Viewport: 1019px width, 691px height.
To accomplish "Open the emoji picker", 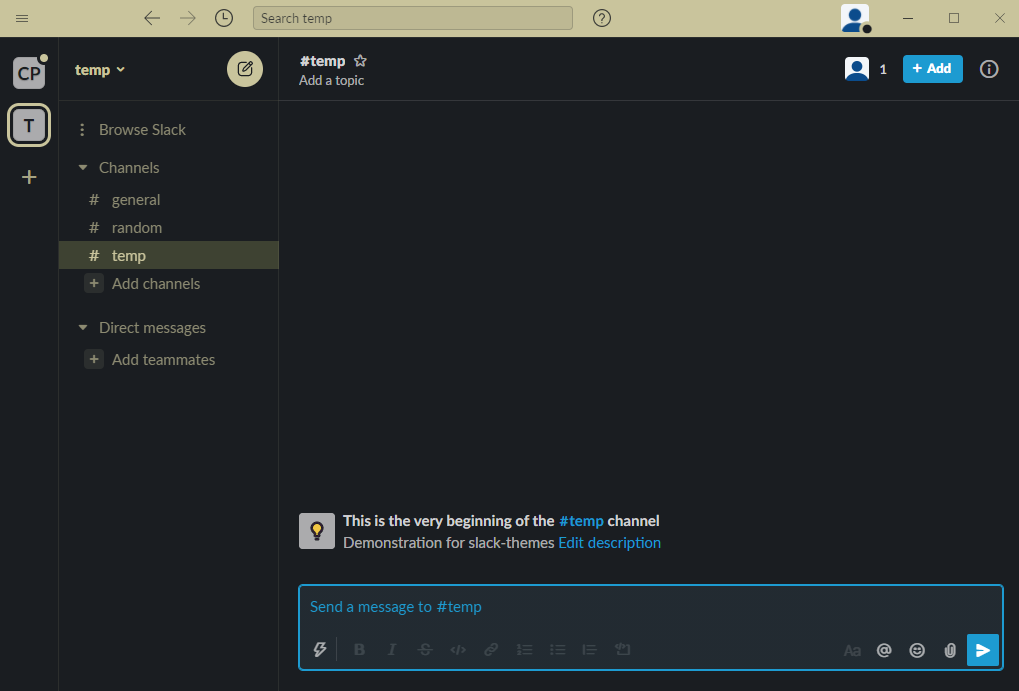I will click(x=917, y=650).
